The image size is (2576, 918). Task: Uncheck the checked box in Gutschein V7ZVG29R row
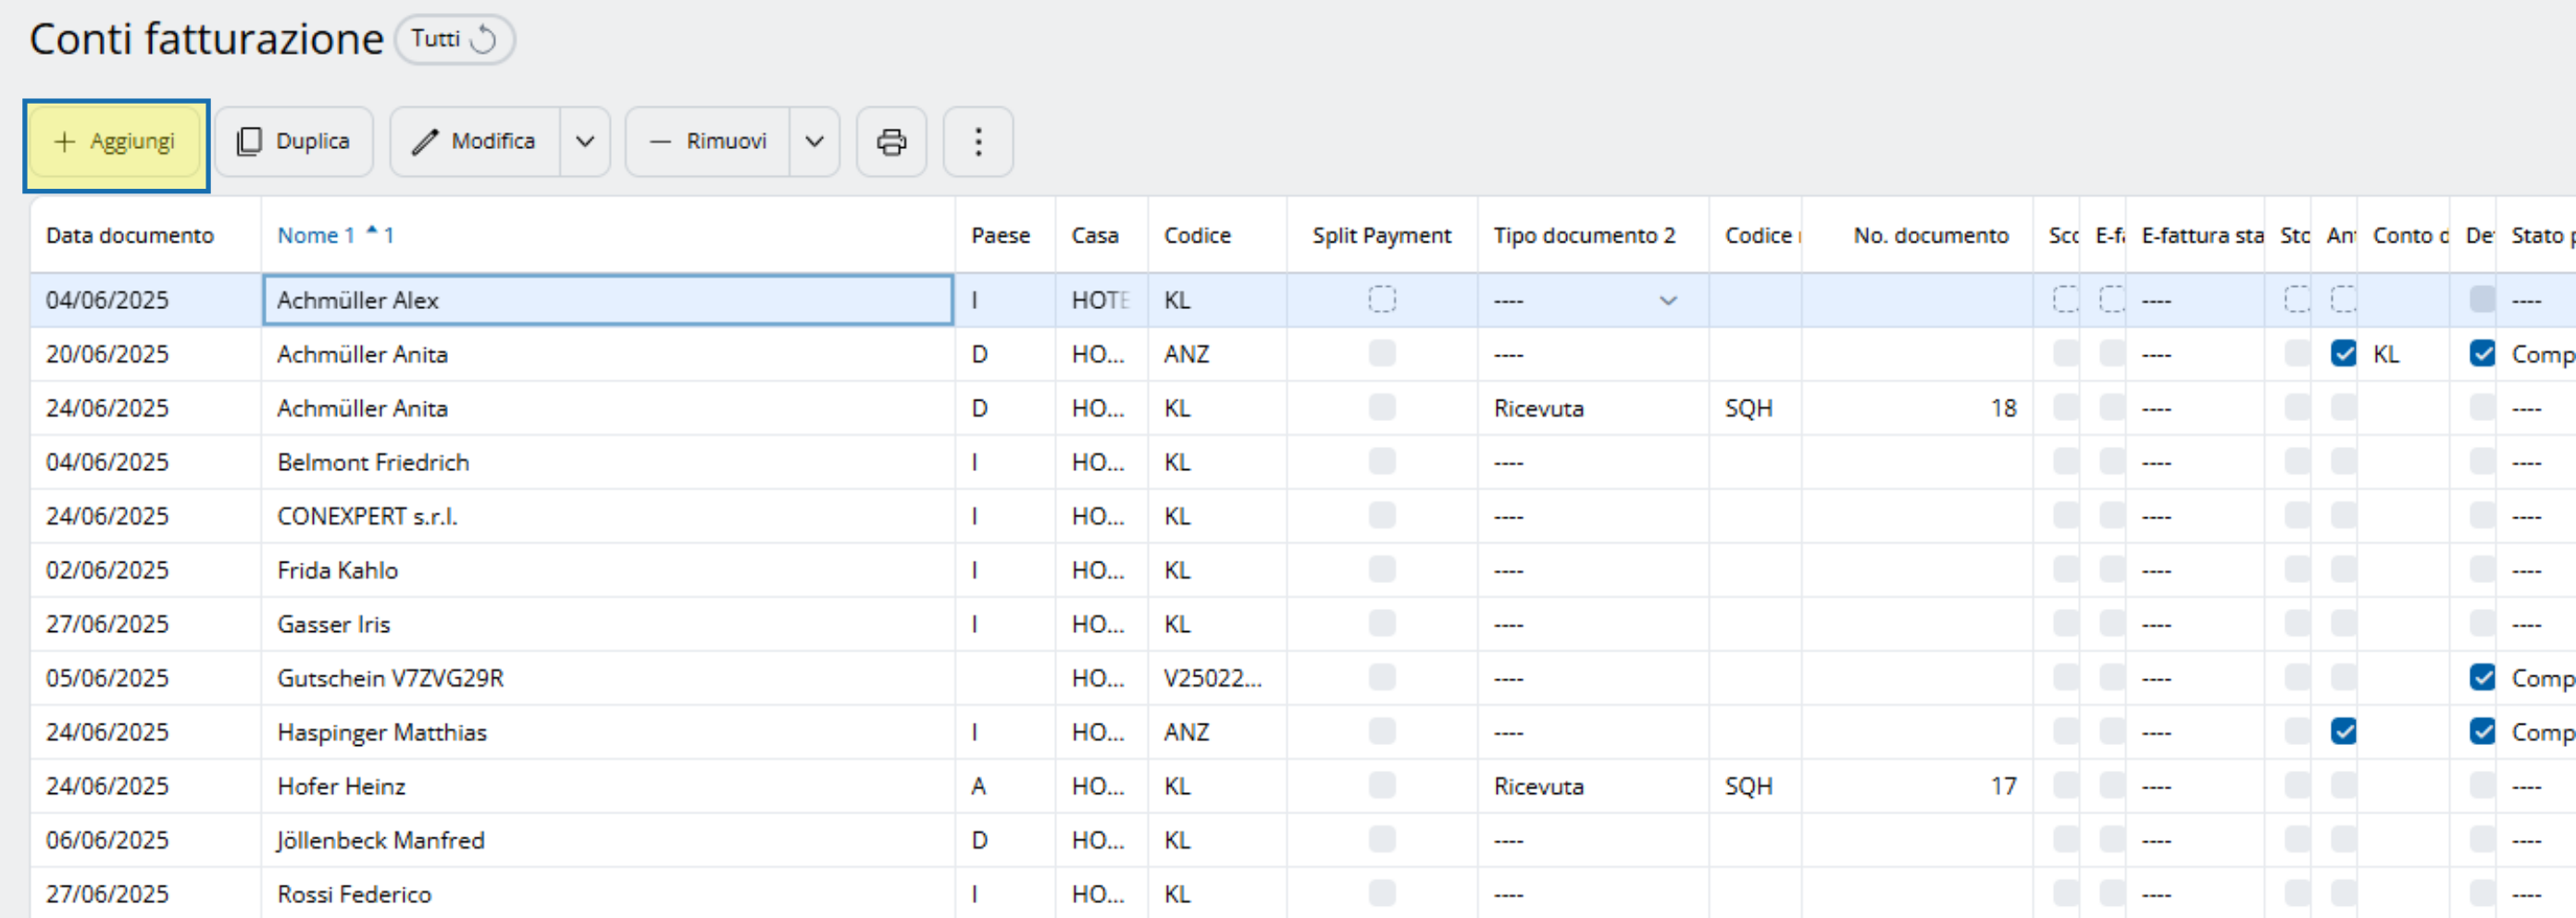tap(2481, 678)
